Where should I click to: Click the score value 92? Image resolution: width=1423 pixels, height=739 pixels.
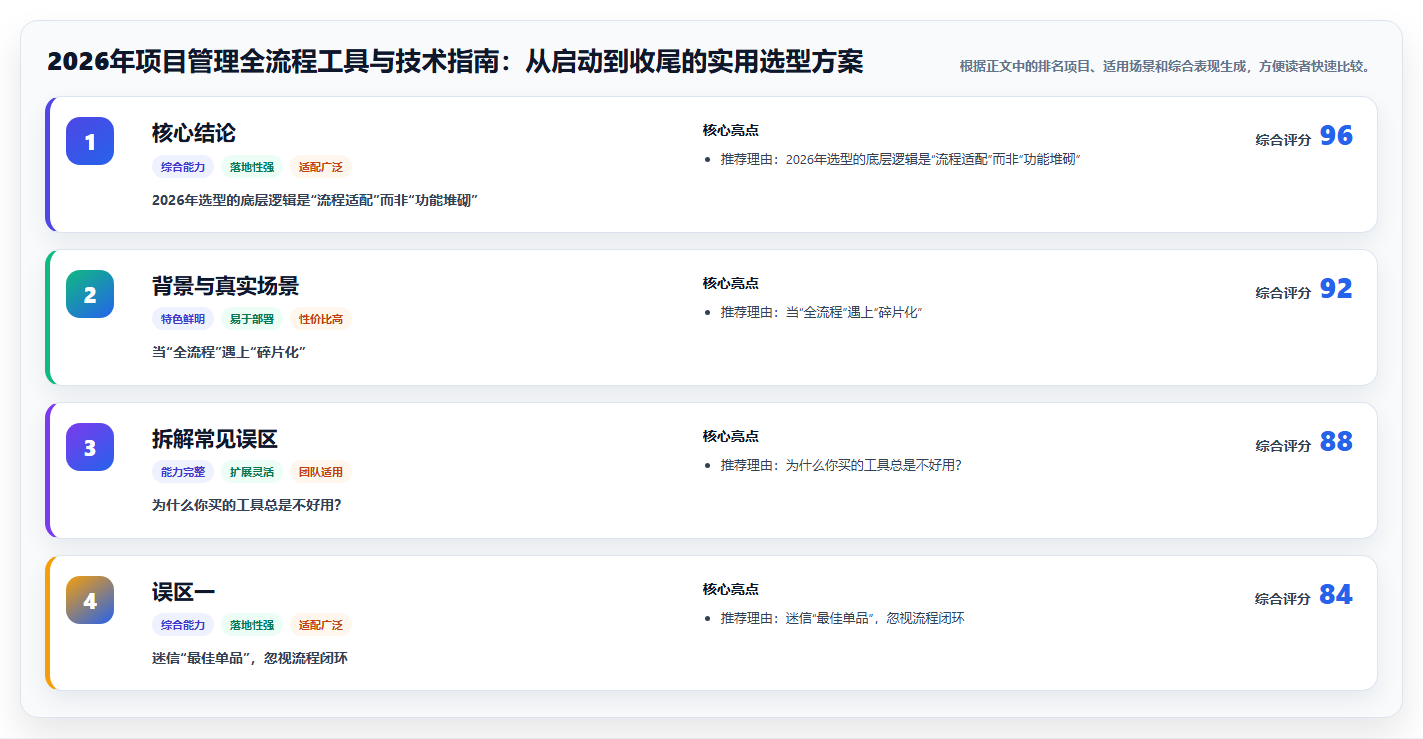click(x=1336, y=289)
